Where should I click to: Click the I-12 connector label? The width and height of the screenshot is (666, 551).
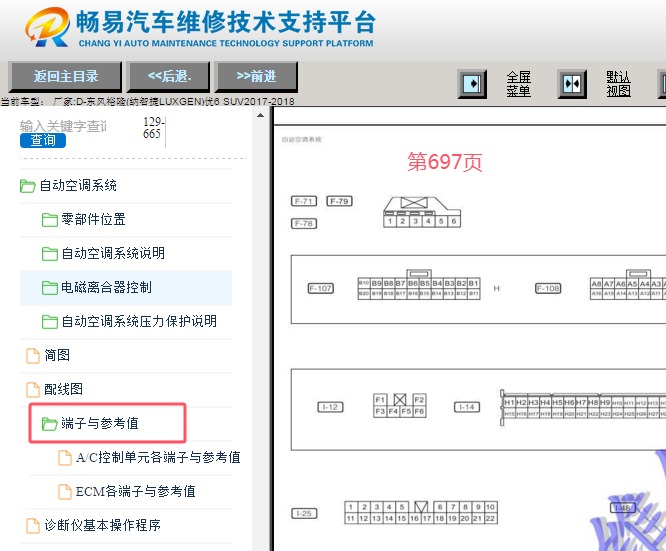pos(330,407)
